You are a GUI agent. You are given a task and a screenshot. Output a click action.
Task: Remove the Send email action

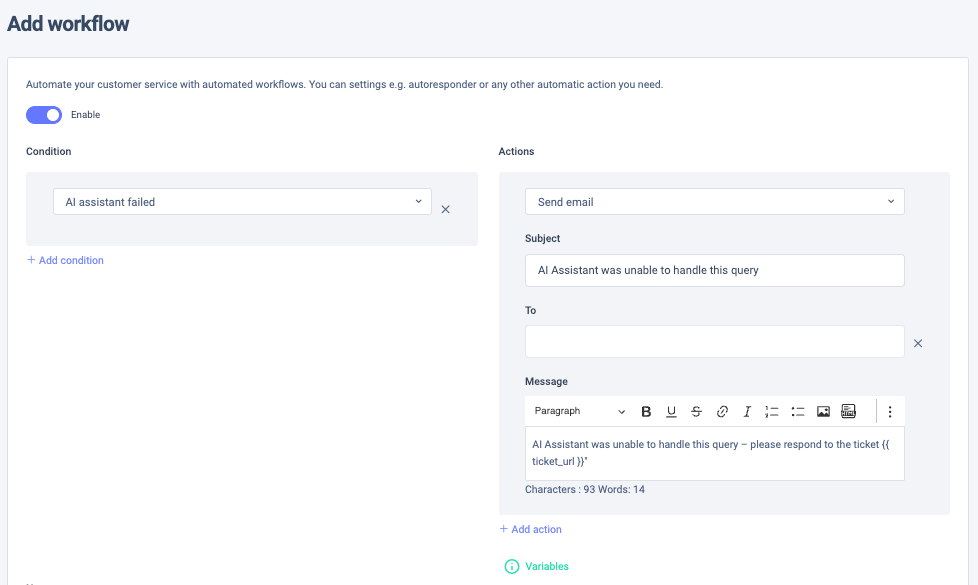(x=918, y=343)
